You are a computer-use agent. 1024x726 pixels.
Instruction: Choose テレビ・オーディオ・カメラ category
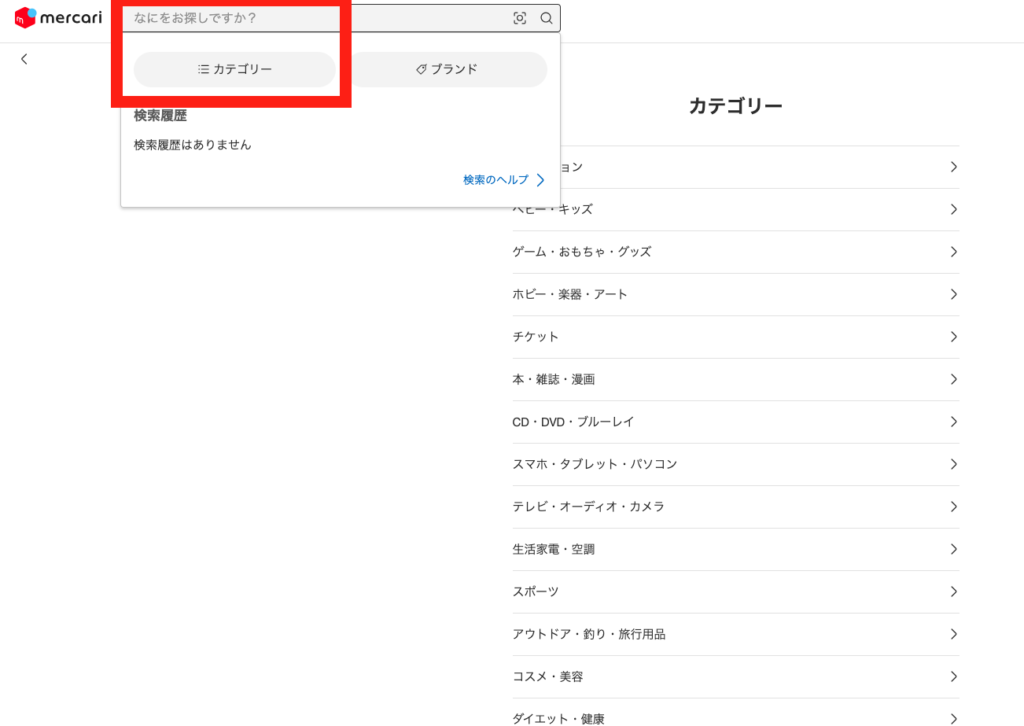(735, 507)
